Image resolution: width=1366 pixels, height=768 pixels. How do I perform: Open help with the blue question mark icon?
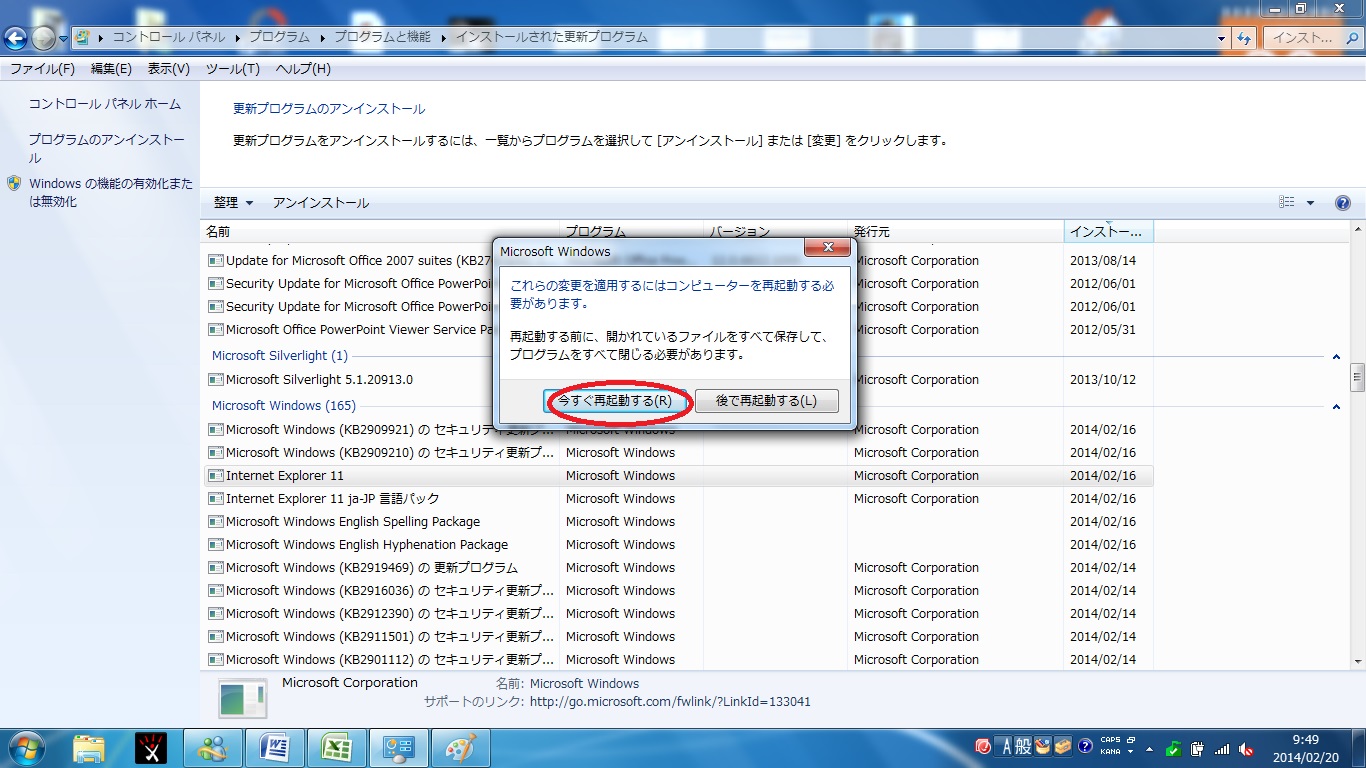(1343, 203)
